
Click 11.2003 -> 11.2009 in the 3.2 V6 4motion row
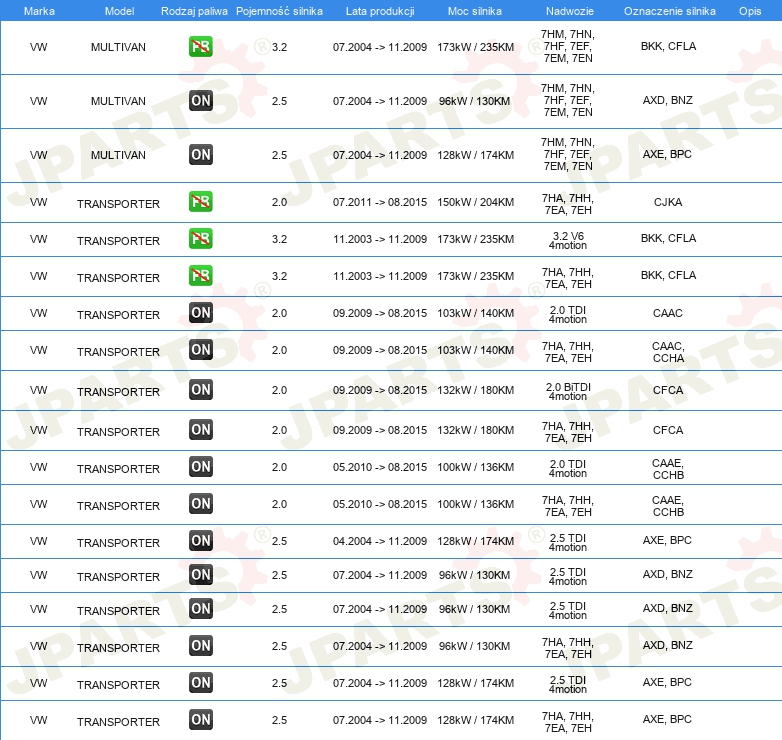(x=380, y=239)
